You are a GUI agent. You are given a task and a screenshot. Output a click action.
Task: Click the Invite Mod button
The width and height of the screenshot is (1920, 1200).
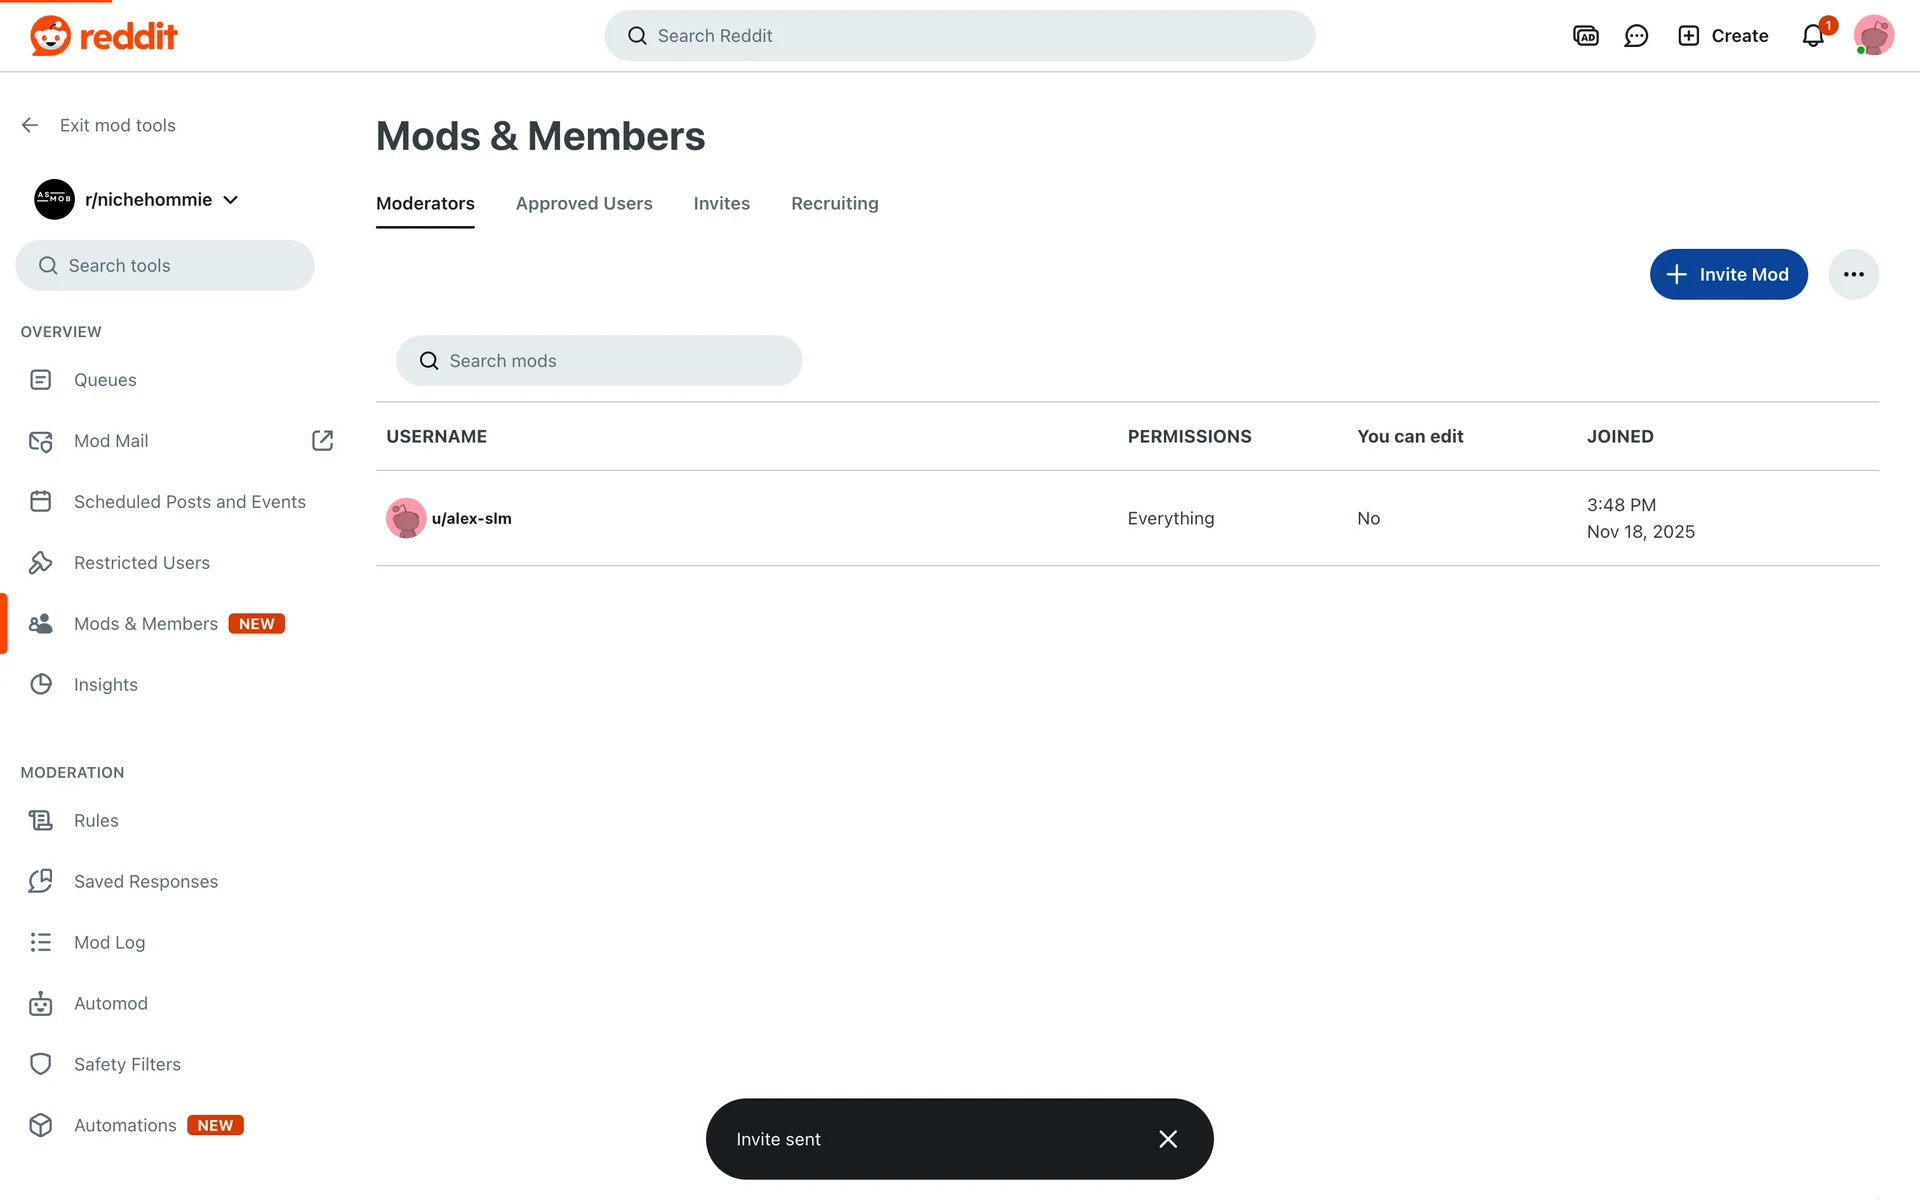click(x=1728, y=274)
